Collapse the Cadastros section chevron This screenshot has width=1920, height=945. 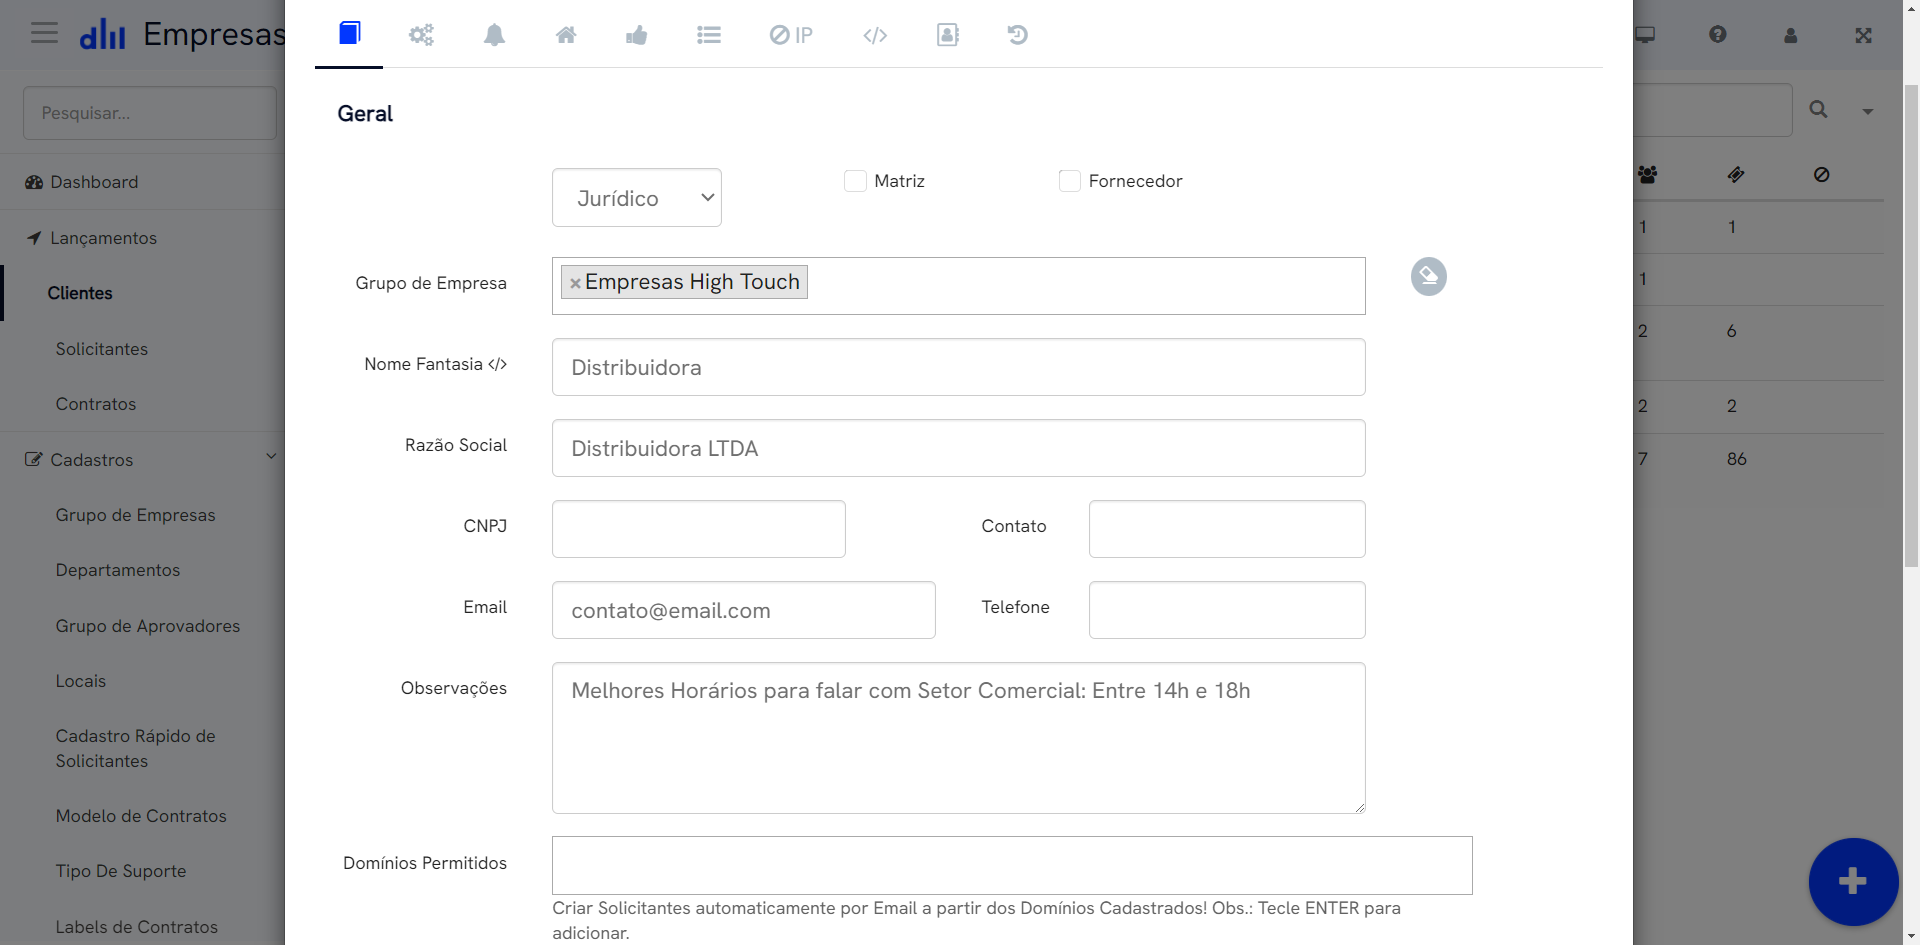click(271, 457)
